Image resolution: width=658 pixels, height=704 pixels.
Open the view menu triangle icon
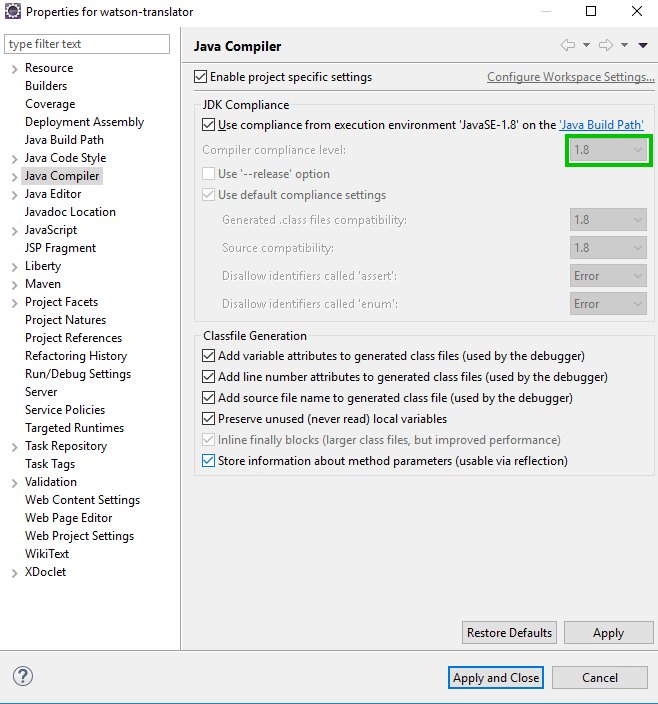642,45
